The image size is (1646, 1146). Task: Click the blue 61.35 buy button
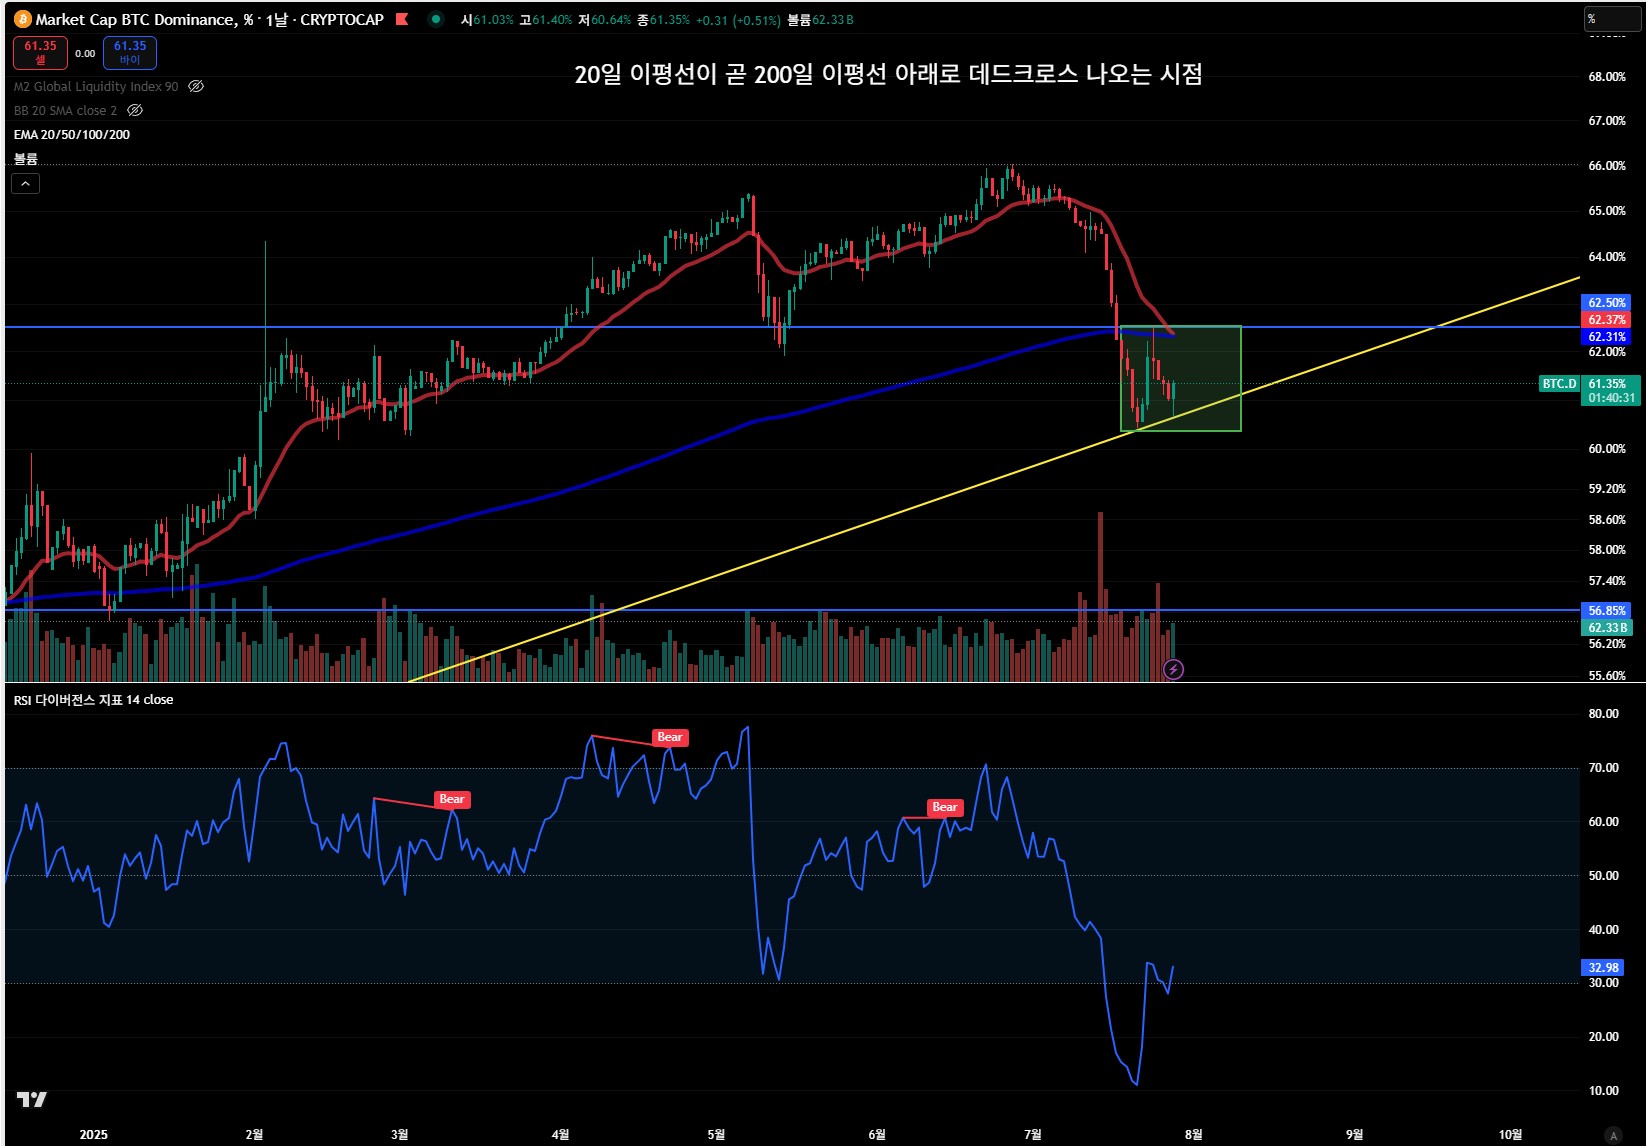[130, 52]
